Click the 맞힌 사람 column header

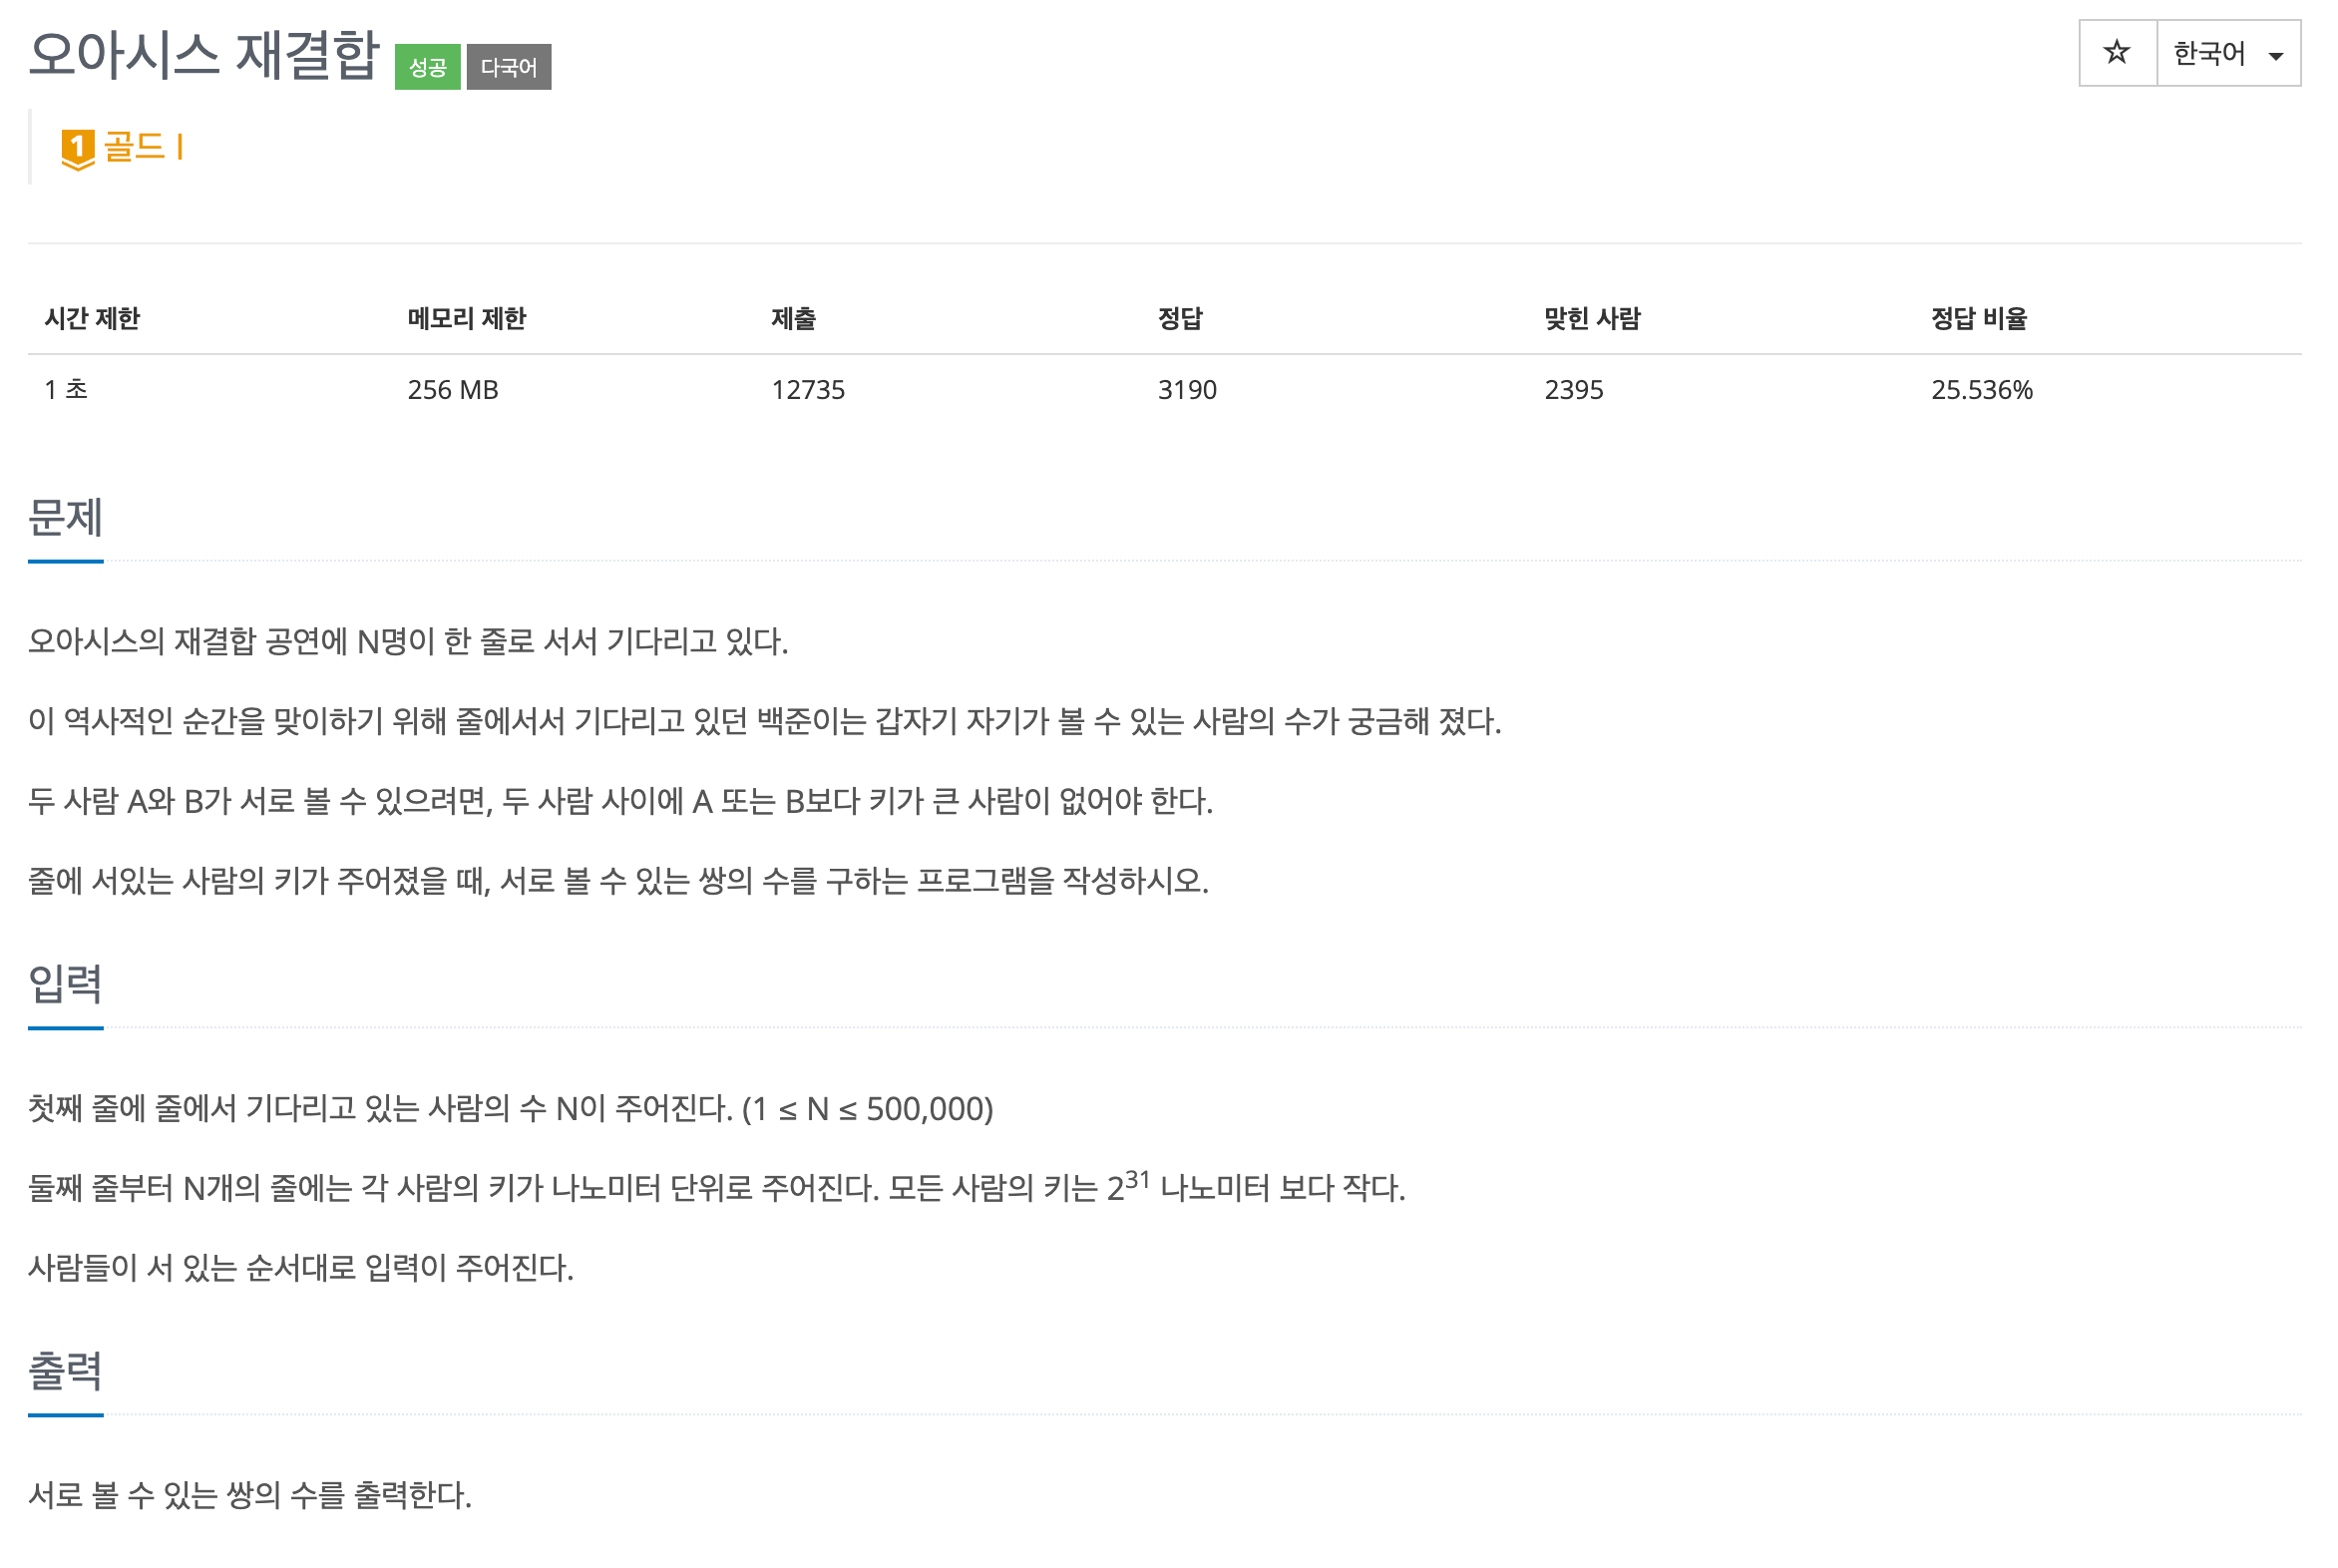point(1591,318)
